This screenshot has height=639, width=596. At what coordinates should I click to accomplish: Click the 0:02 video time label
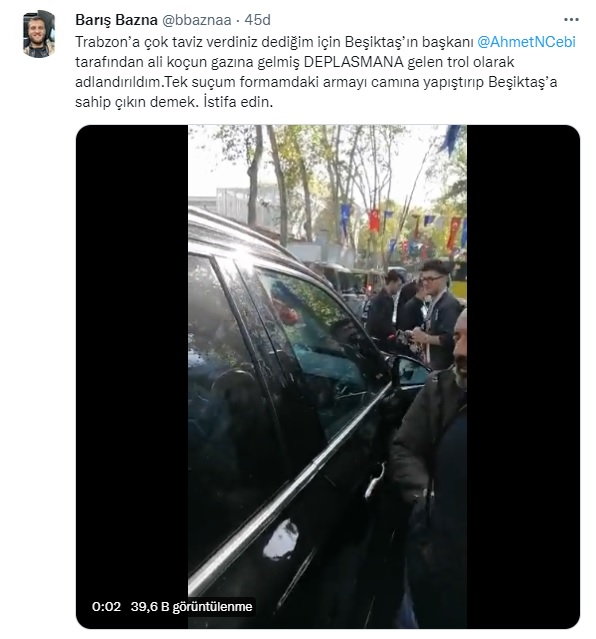click(x=106, y=606)
